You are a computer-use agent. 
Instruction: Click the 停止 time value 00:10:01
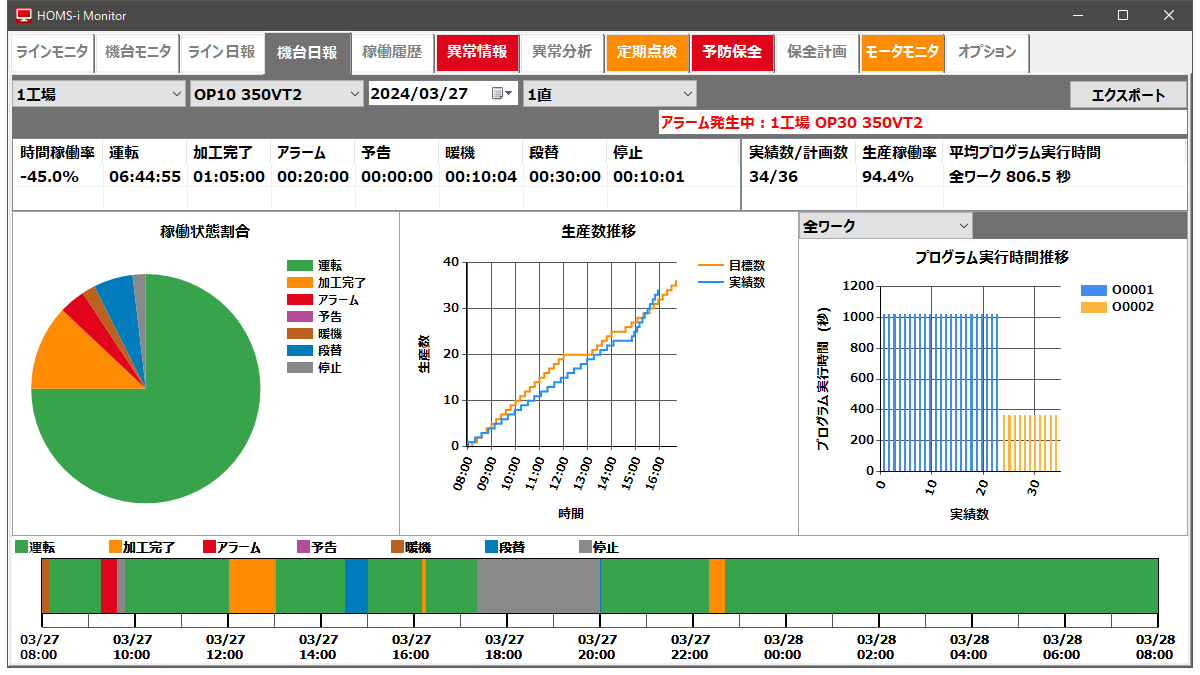tap(649, 177)
